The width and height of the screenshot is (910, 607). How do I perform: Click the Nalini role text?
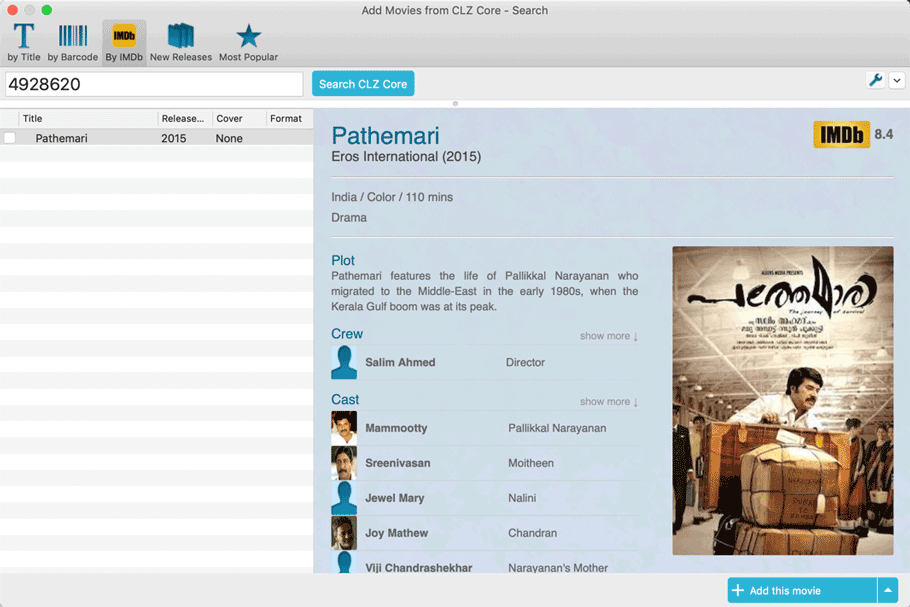click(522, 498)
